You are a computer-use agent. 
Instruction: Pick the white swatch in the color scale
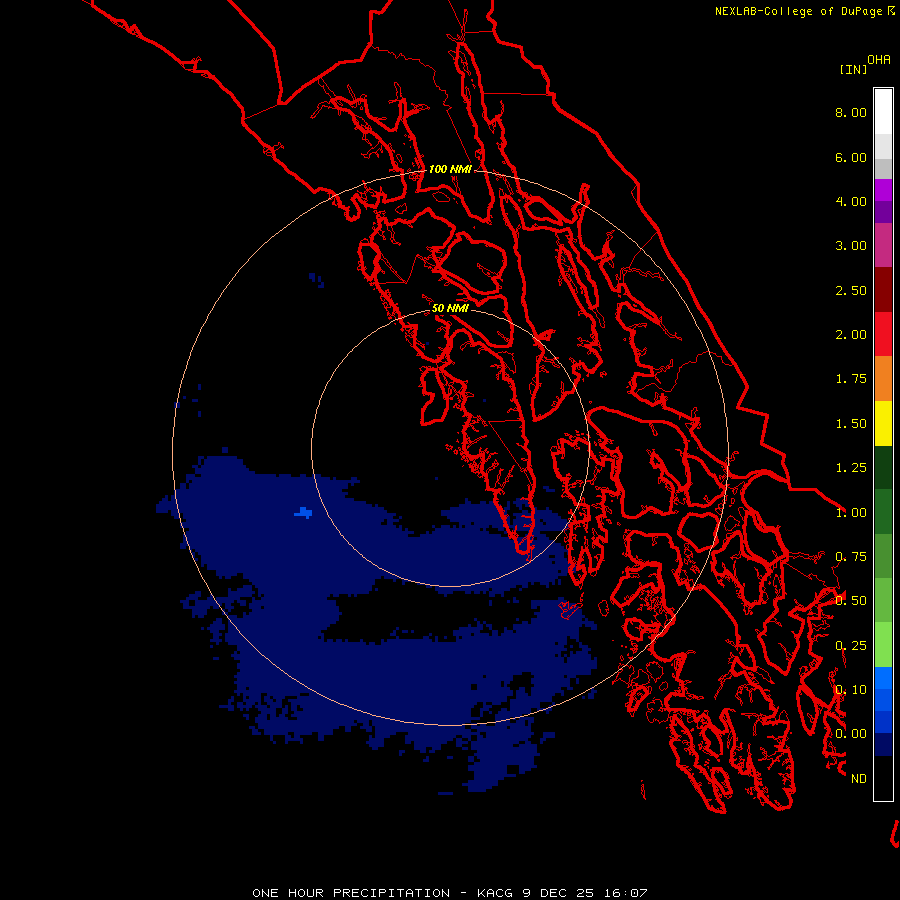(x=883, y=112)
